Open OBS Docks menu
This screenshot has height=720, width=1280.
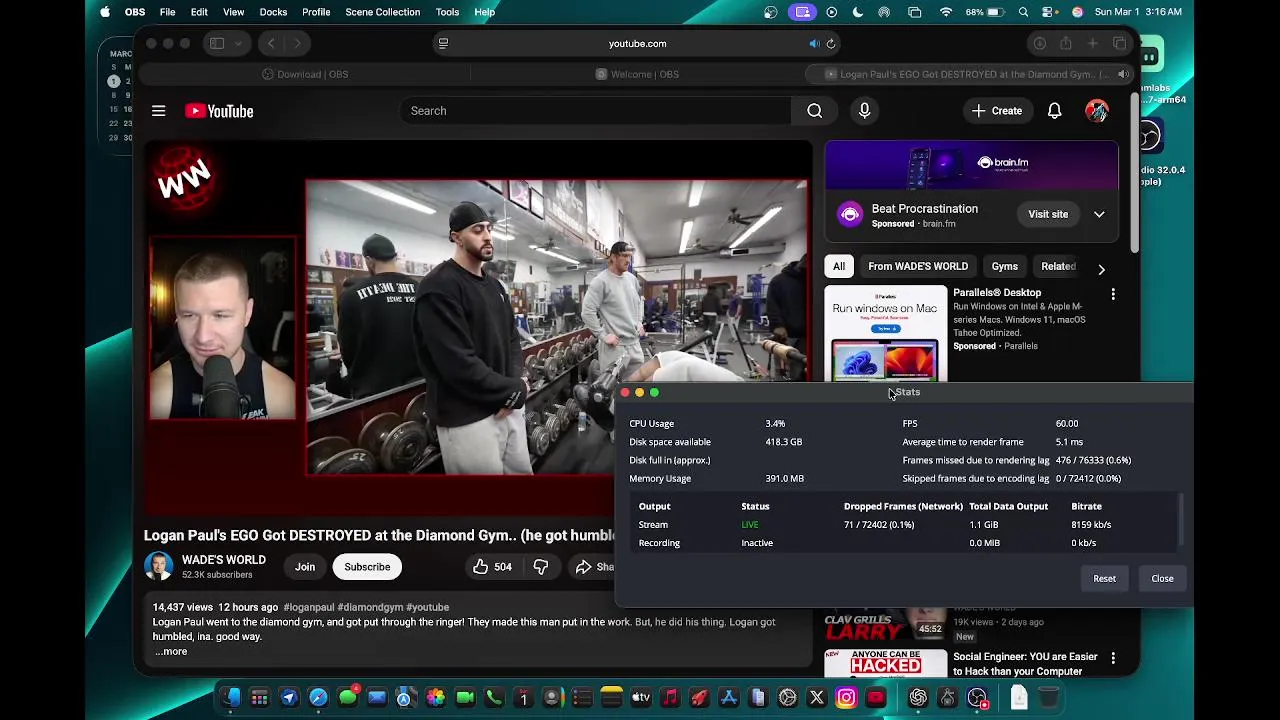point(273,12)
